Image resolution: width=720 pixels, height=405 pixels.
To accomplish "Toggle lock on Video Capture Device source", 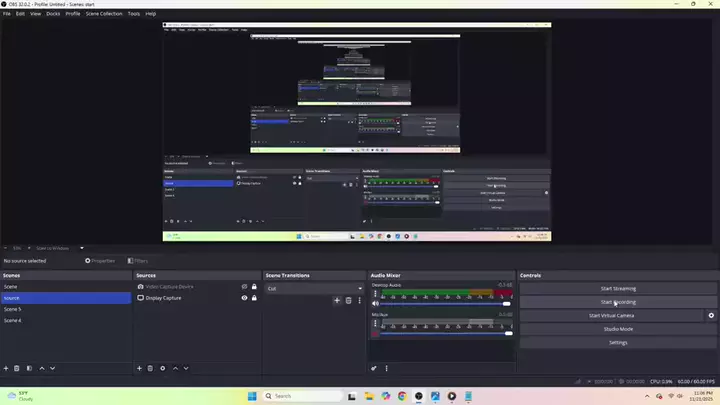I will (254, 287).
